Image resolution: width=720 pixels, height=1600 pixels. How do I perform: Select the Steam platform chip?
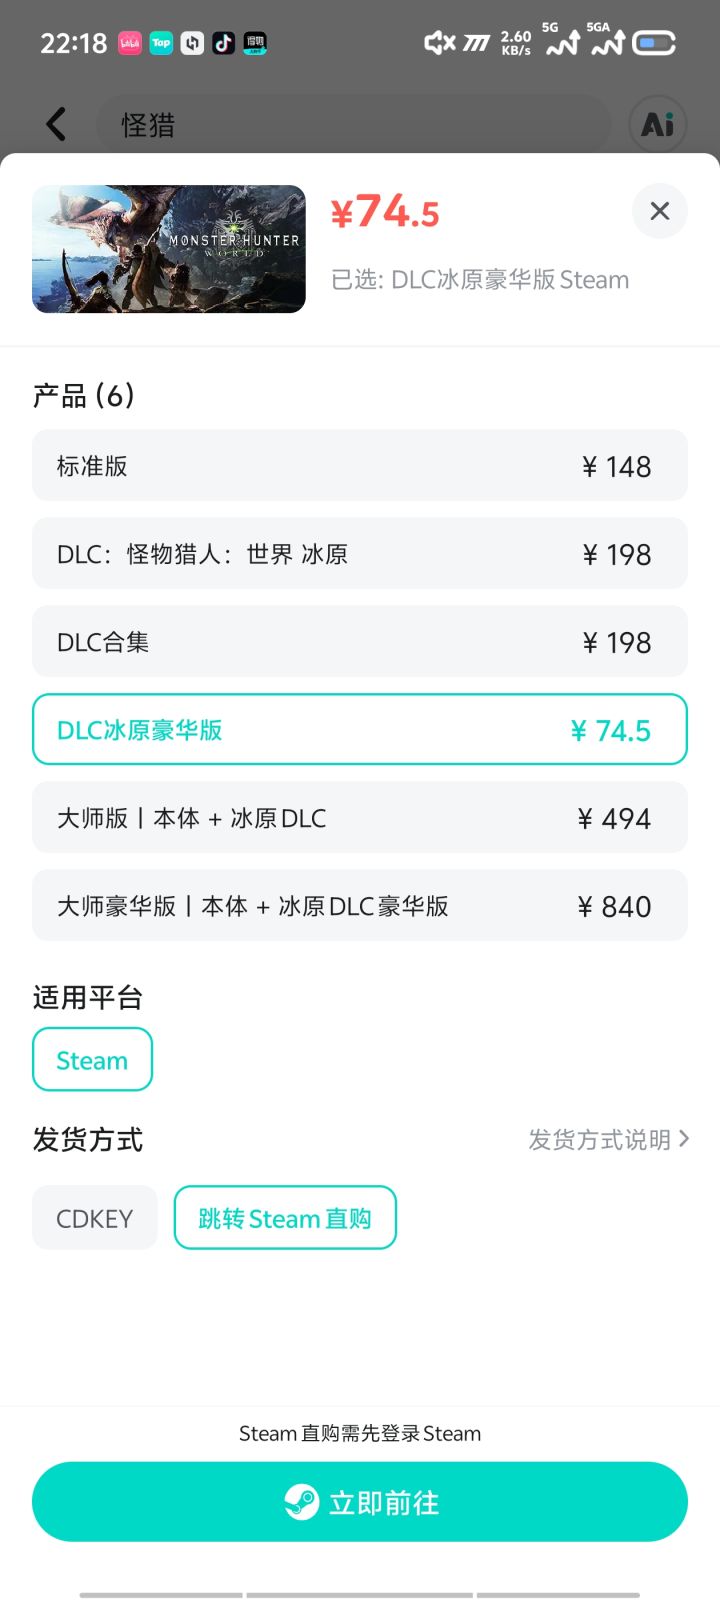click(92, 1060)
